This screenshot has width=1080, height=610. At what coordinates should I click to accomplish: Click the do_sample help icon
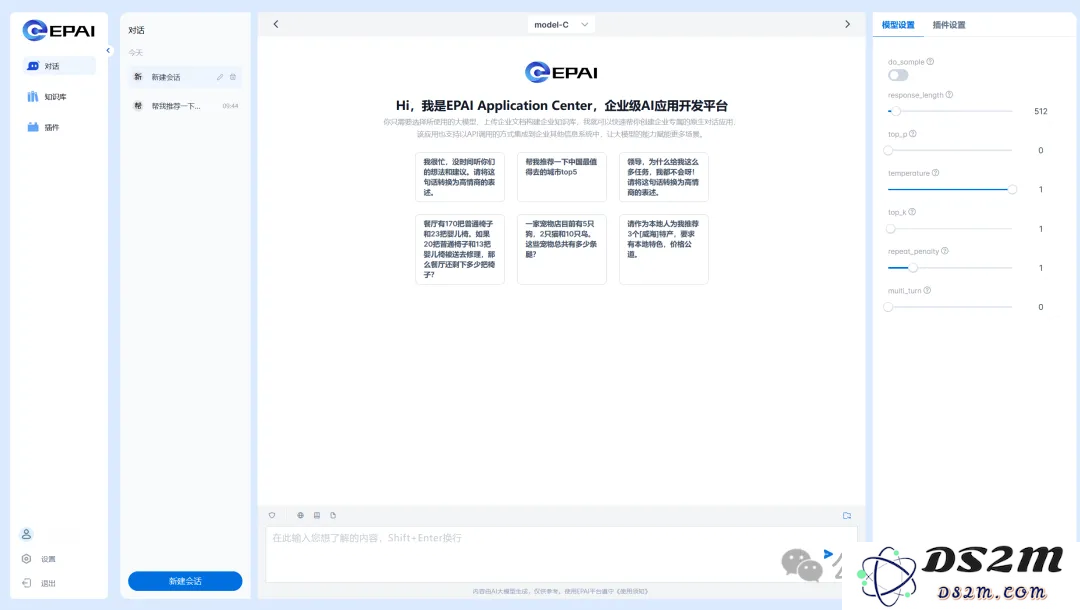(x=930, y=61)
